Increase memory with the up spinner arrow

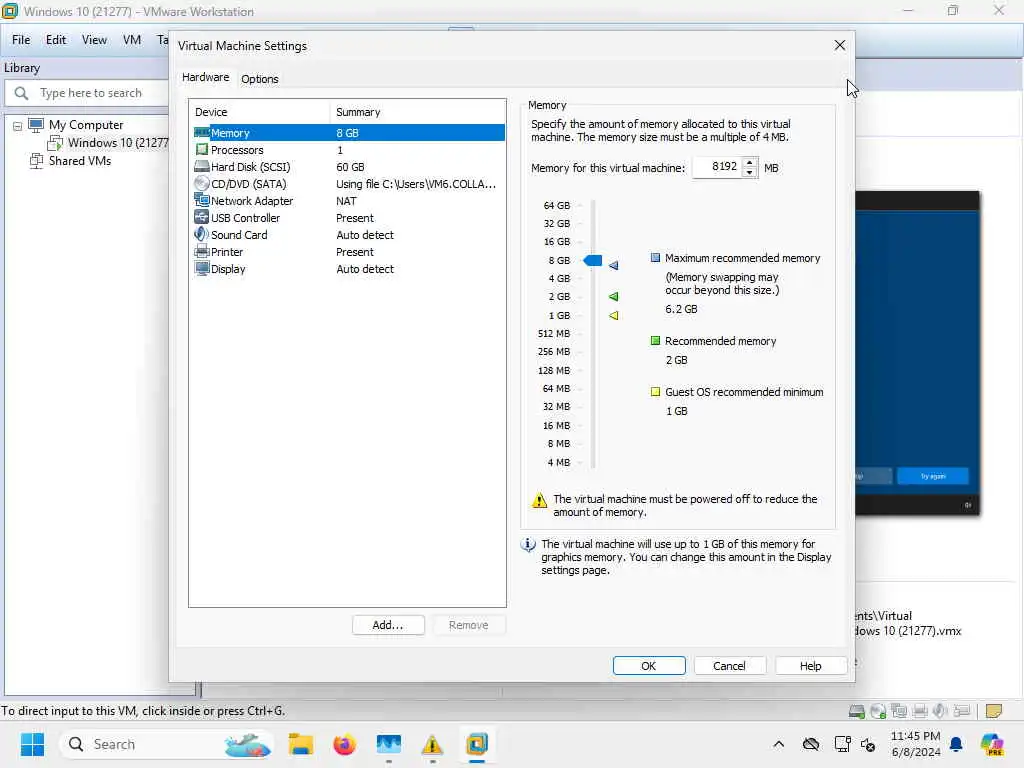point(750,163)
